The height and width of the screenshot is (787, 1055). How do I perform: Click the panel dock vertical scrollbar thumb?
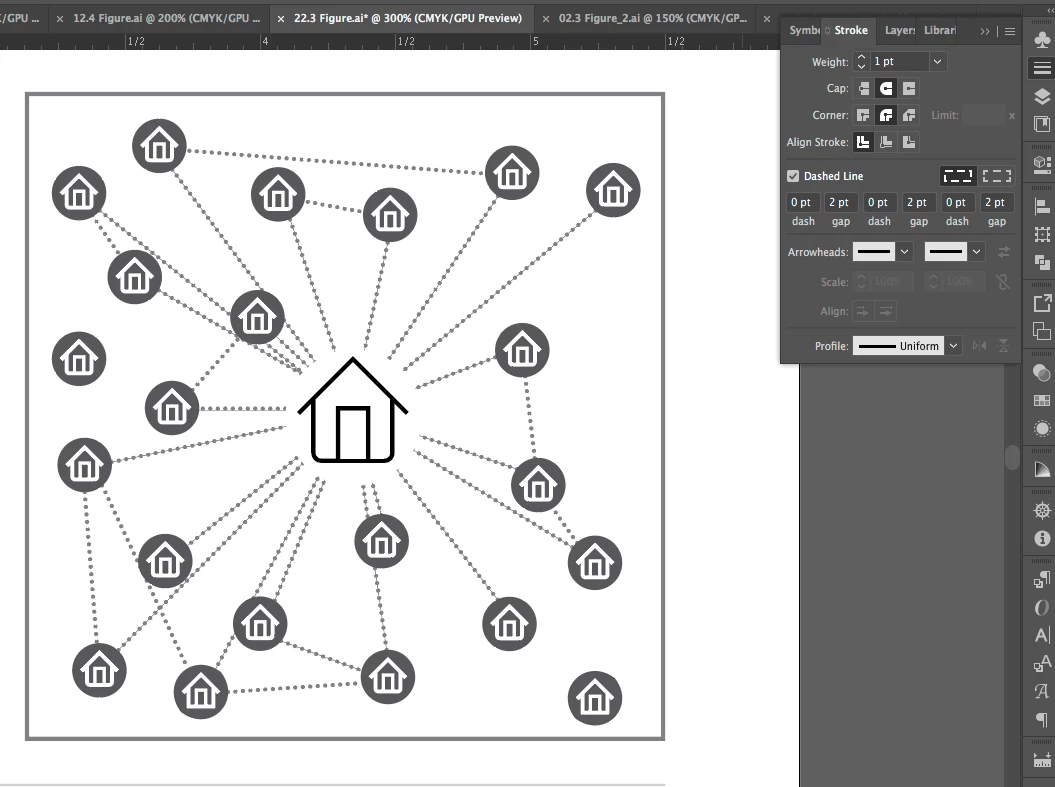pos(1012,457)
